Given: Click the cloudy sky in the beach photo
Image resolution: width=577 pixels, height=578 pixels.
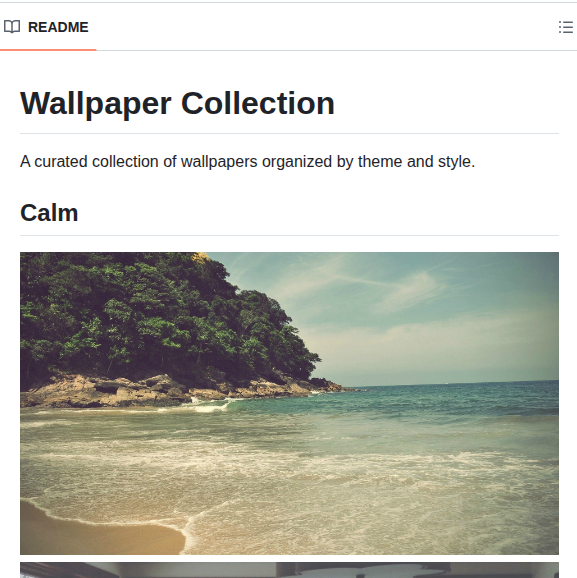Looking at the screenshot, I should coord(424,313).
